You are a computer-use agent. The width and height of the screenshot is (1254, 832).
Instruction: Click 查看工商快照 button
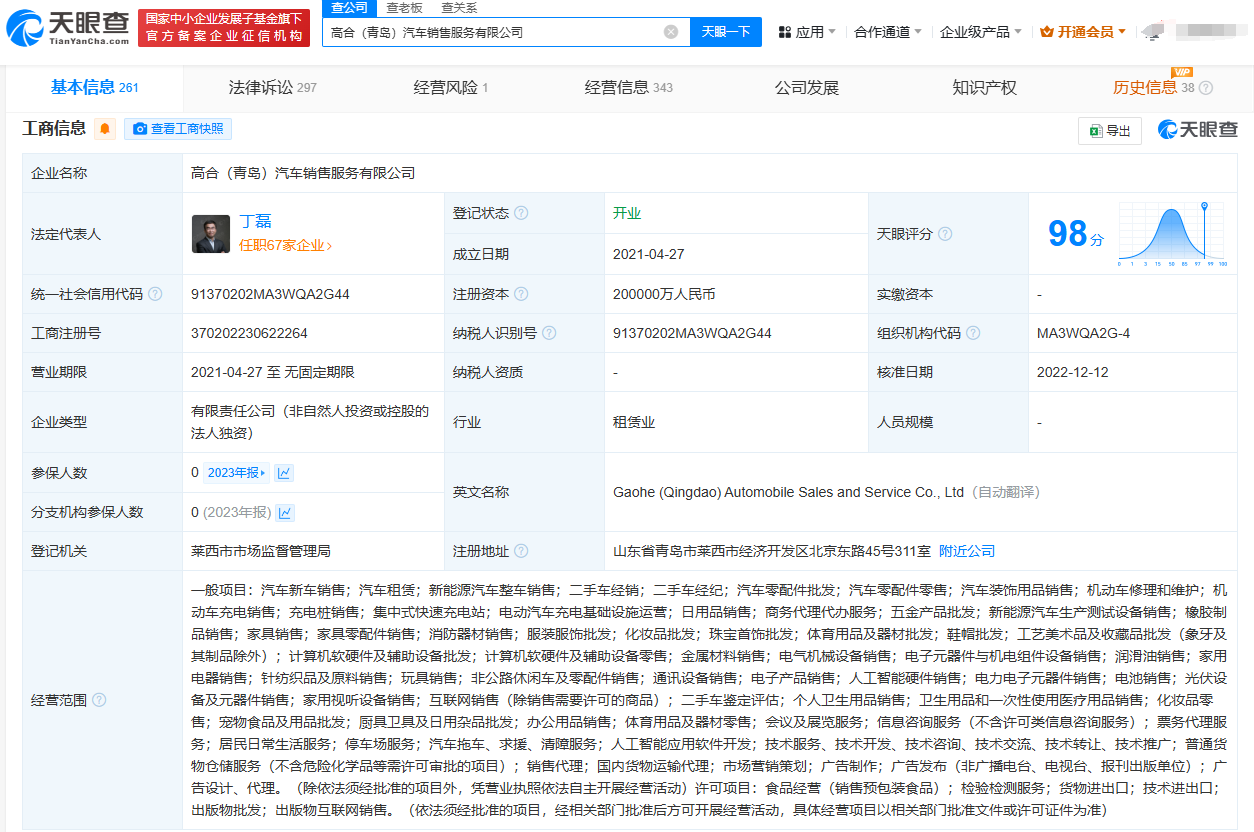[x=178, y=129]
